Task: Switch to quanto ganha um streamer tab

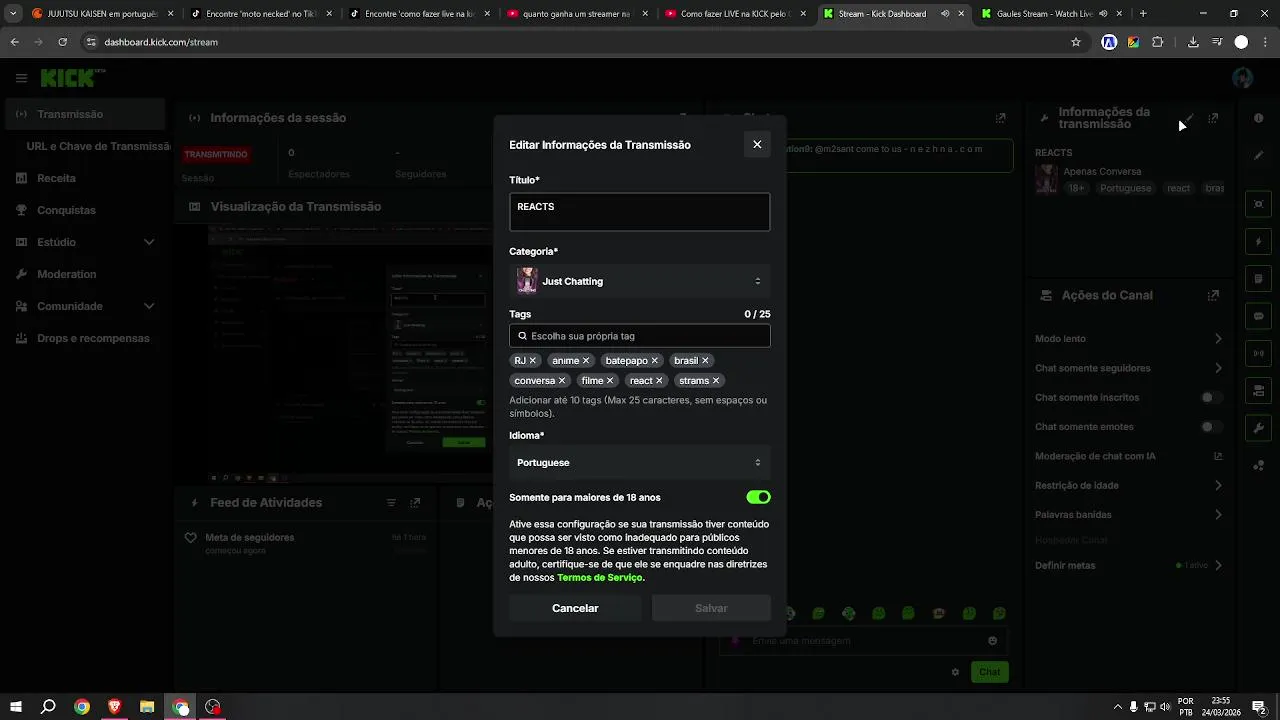Action: 576,14
